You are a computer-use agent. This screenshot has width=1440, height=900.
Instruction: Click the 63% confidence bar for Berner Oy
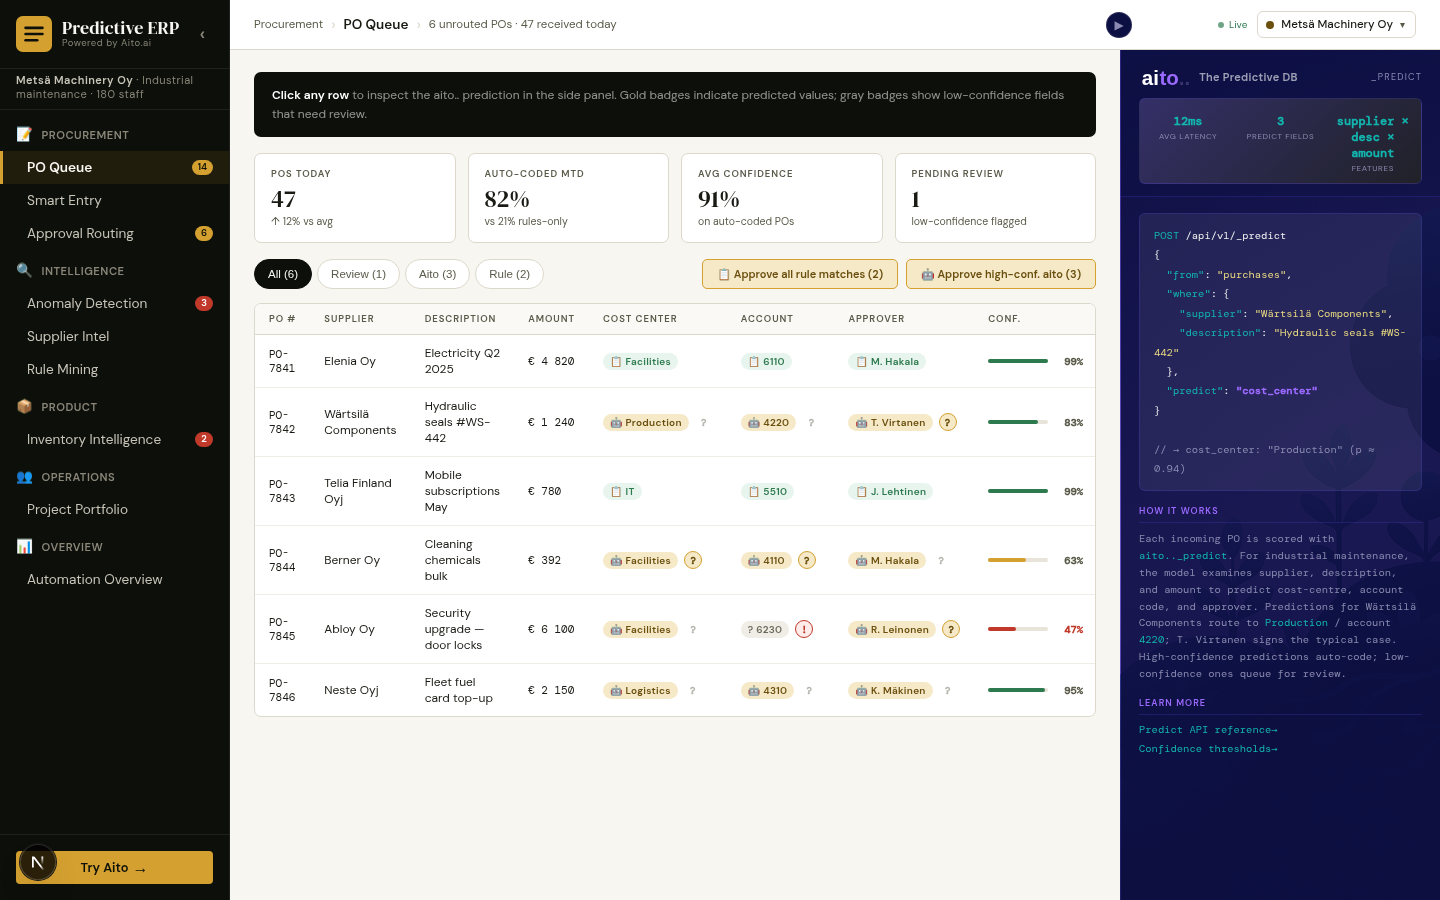1018,560
